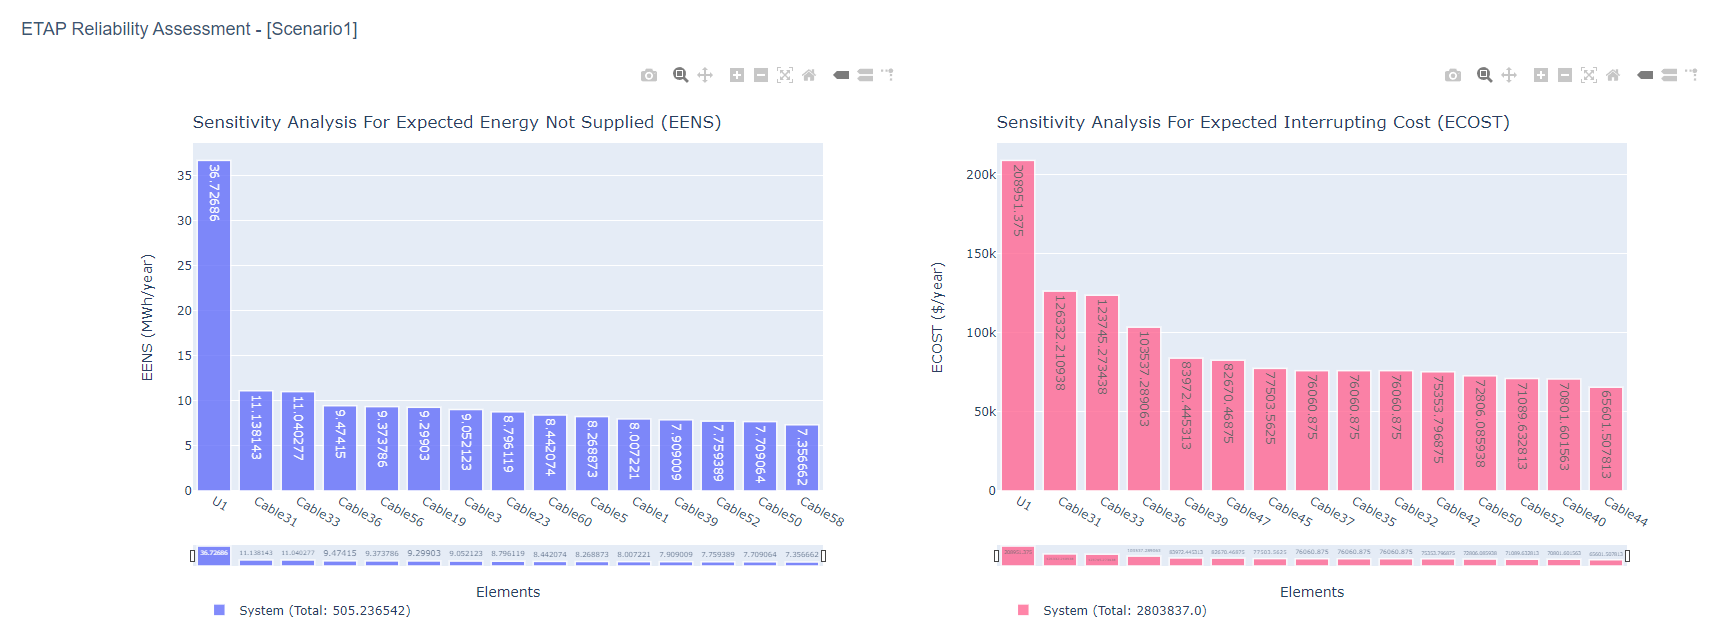This screenshot has width=1711, height=626.
Task: Zoom in on the EENS chart
Action: pos(737,74)
